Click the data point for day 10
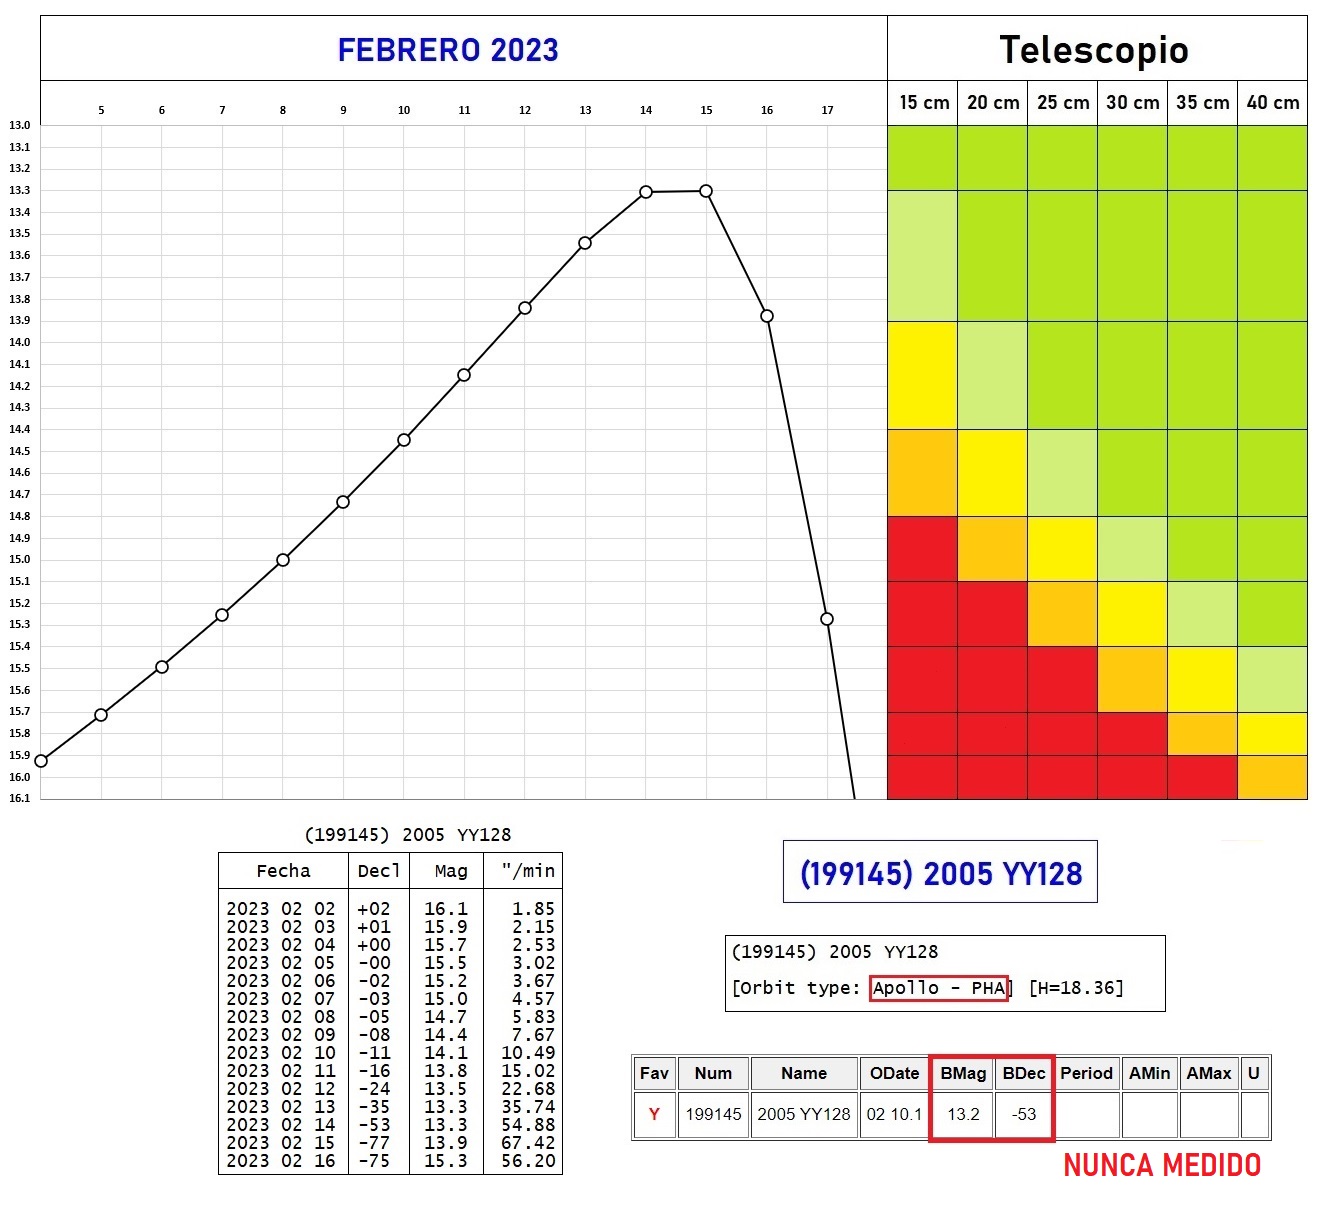 (404, 440)
